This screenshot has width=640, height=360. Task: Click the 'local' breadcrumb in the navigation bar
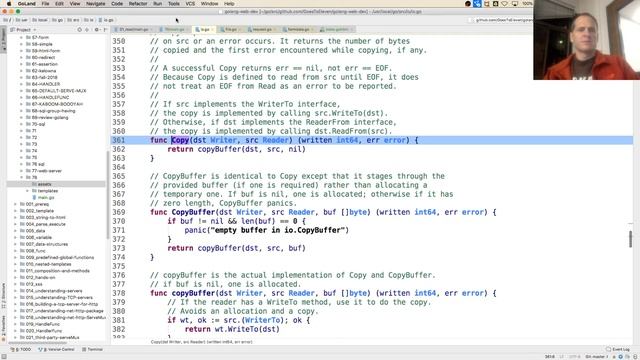39,20
